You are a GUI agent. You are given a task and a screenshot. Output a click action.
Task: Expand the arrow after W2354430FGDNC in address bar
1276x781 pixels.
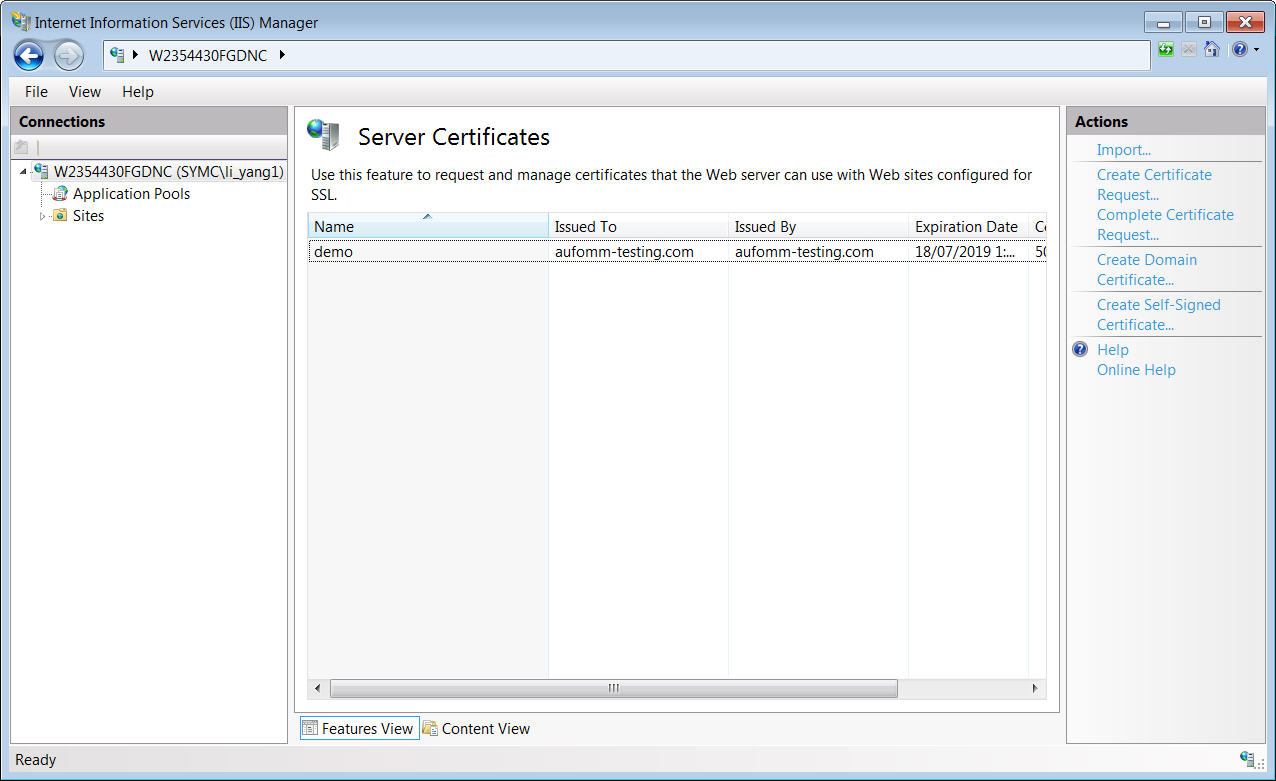point(282,56)
